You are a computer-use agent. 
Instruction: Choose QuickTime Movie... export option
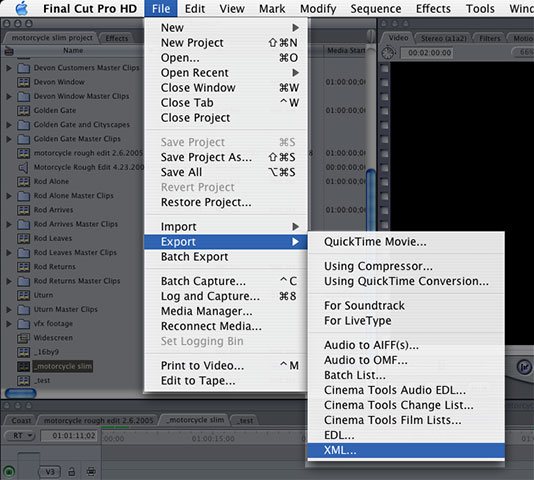[406, 242]
